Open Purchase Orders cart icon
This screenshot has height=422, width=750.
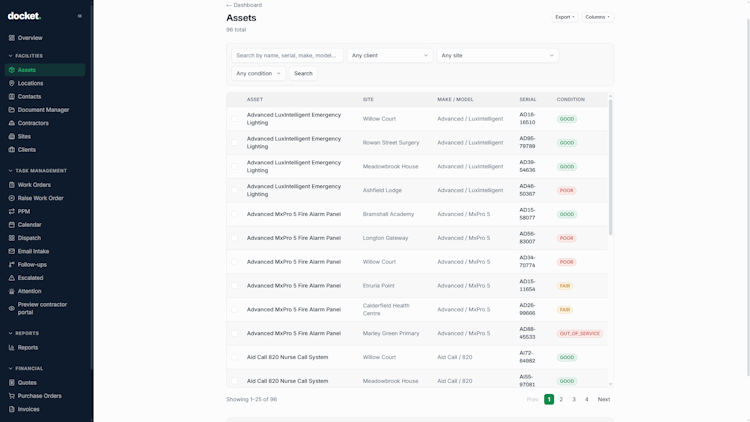point(11,396)
